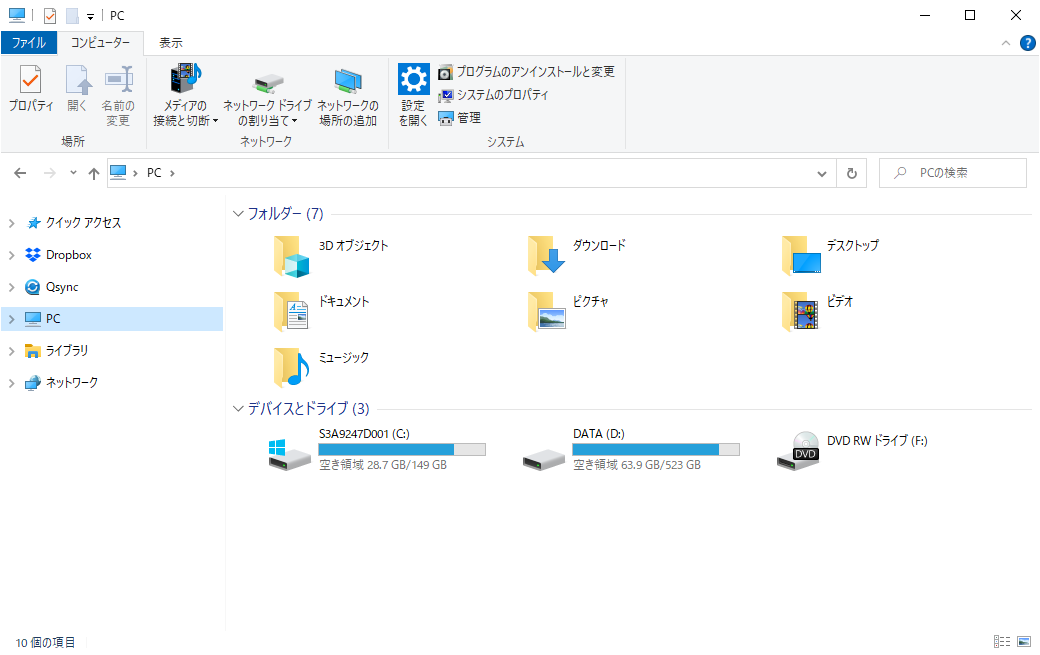
Task: Click プログラムのアンインストールと変更
Action: point(527,72)
